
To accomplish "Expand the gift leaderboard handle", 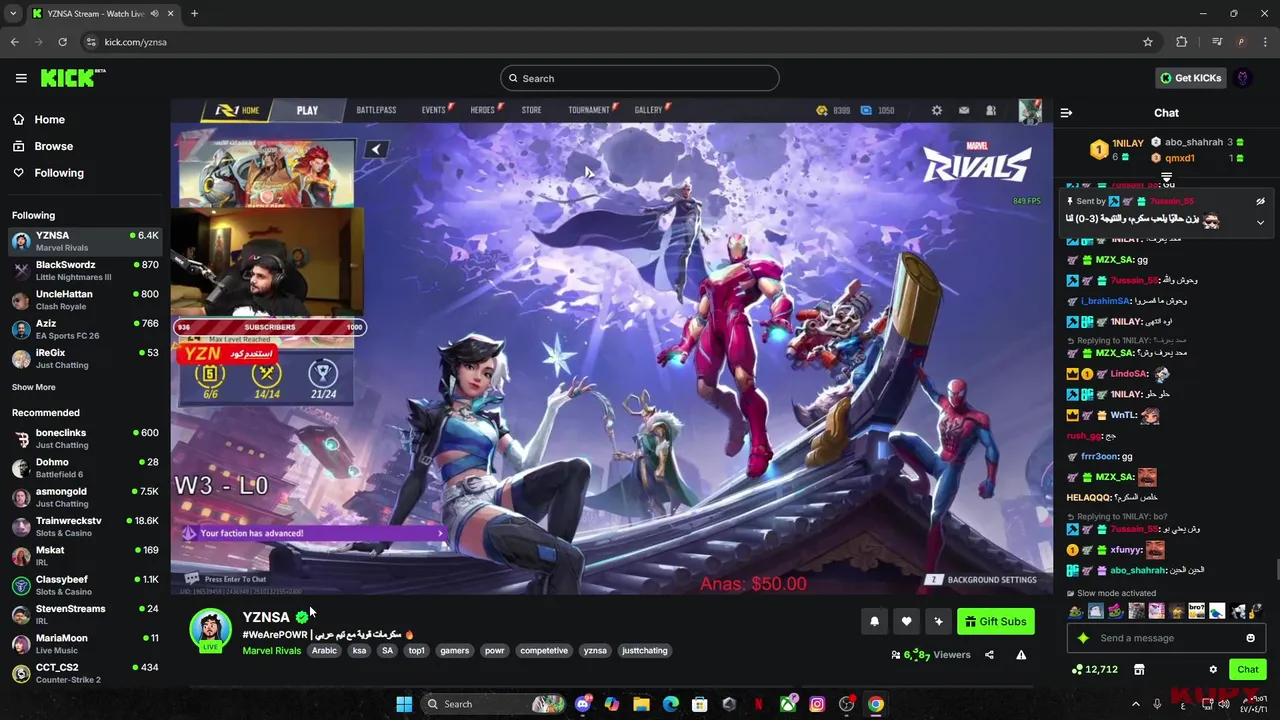I will [1166, 176].
